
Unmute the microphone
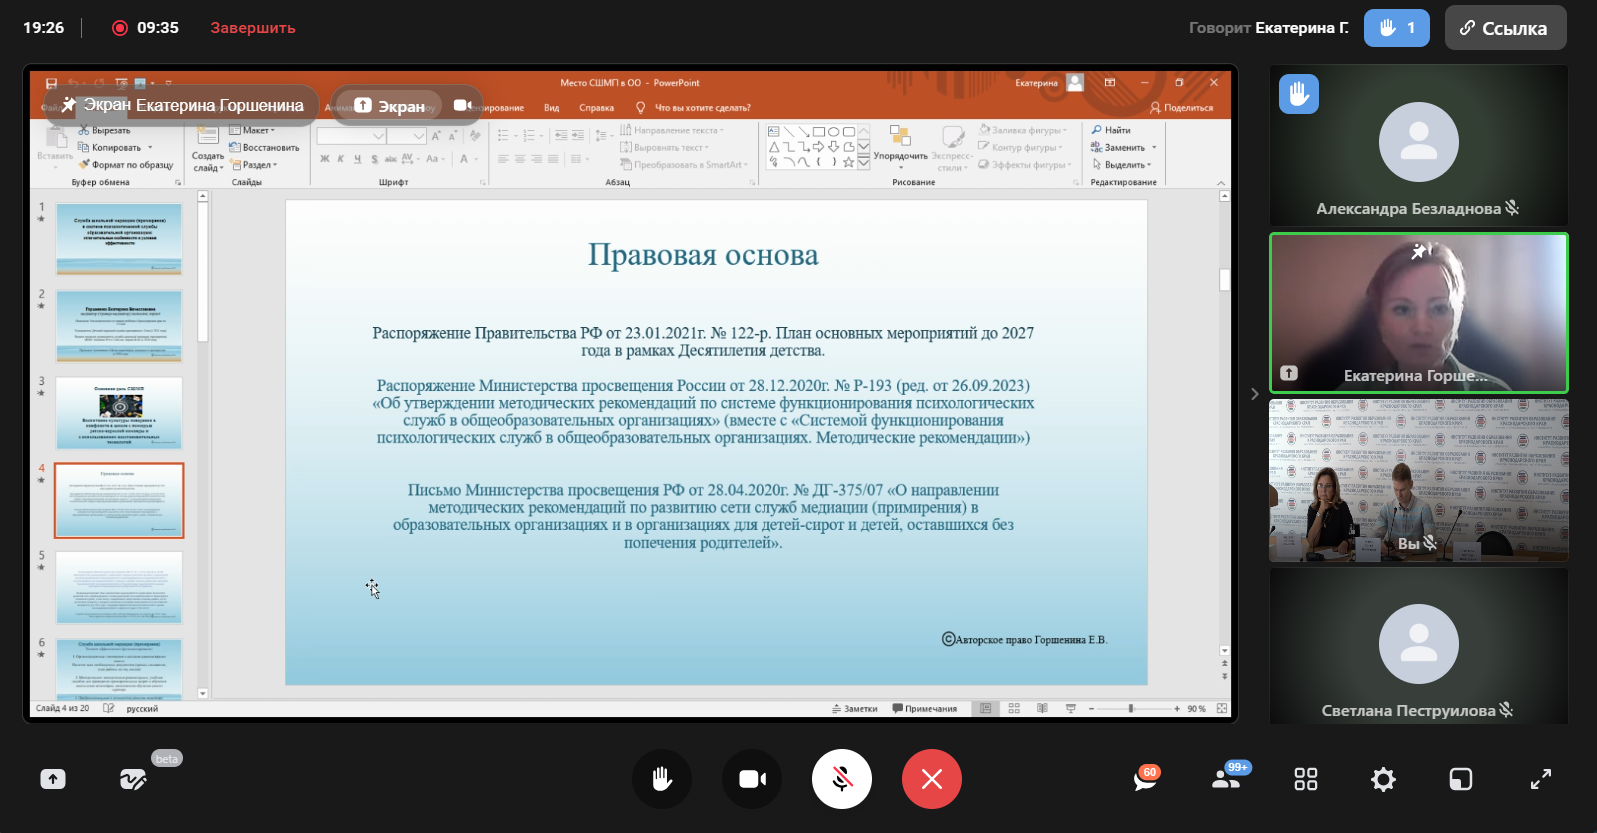tap(842, 779)
